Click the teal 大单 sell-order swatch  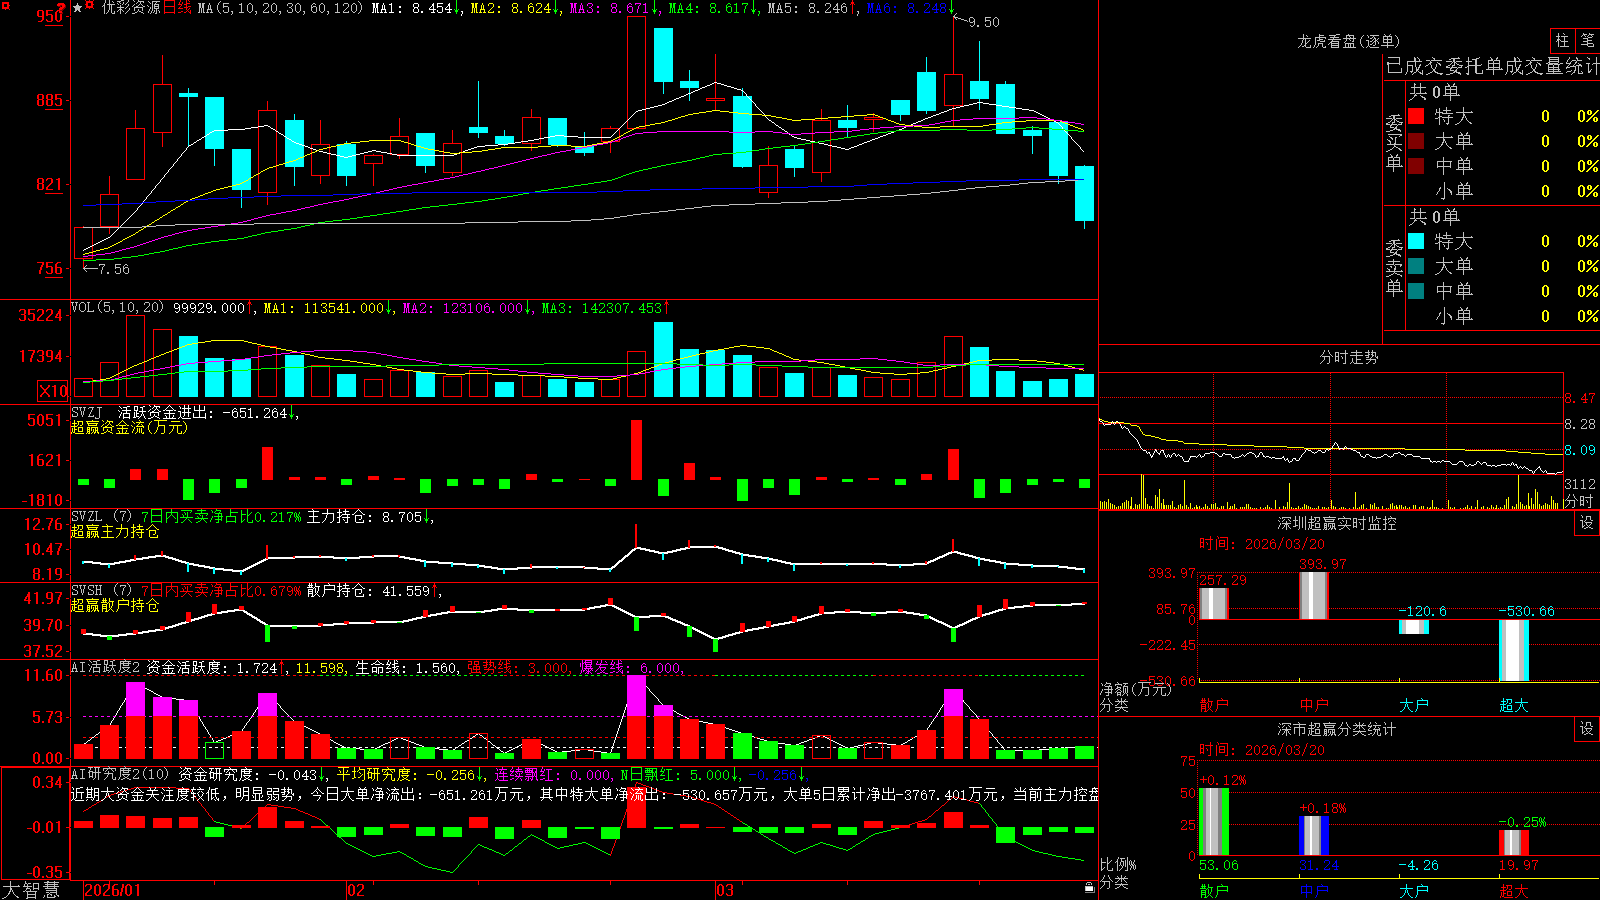[1416, 266]
